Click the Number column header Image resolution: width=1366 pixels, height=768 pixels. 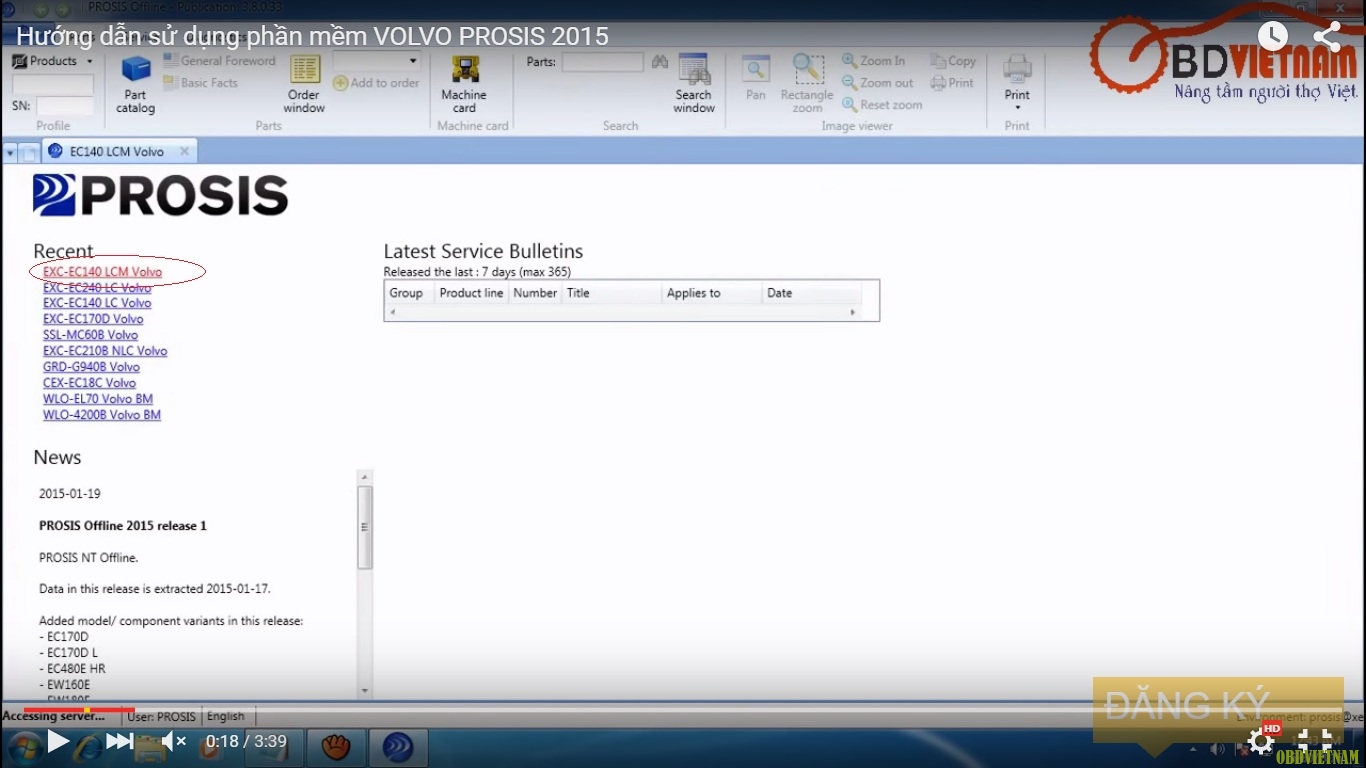[535, 293]
